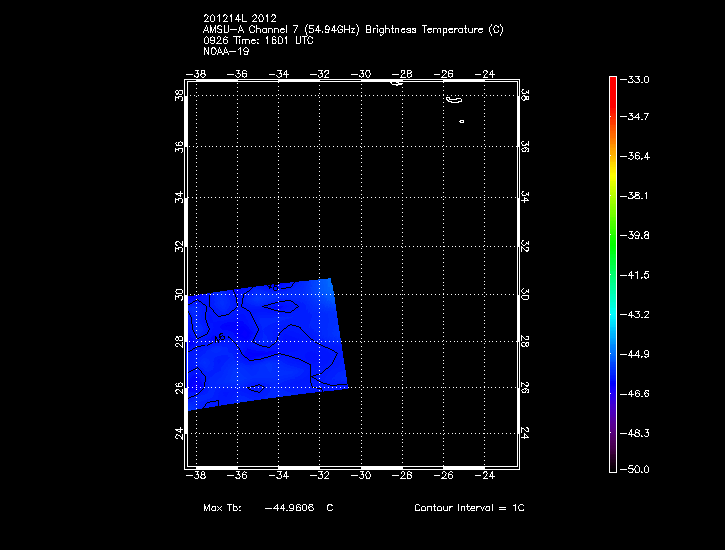Screen dimensions: 725x550
Task: Click the AMSU-A Channel 7 title line
Action: click(352, 30)
